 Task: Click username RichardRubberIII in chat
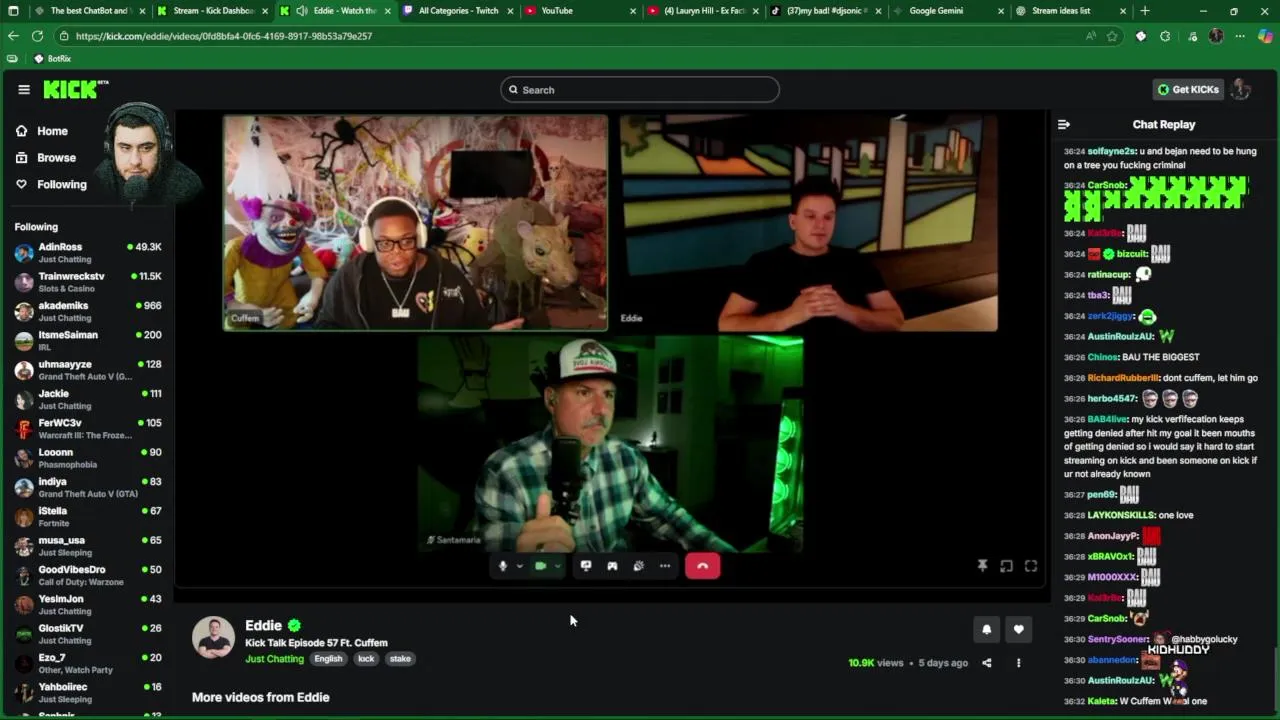pyautogui.click(x=1123, y=378)
